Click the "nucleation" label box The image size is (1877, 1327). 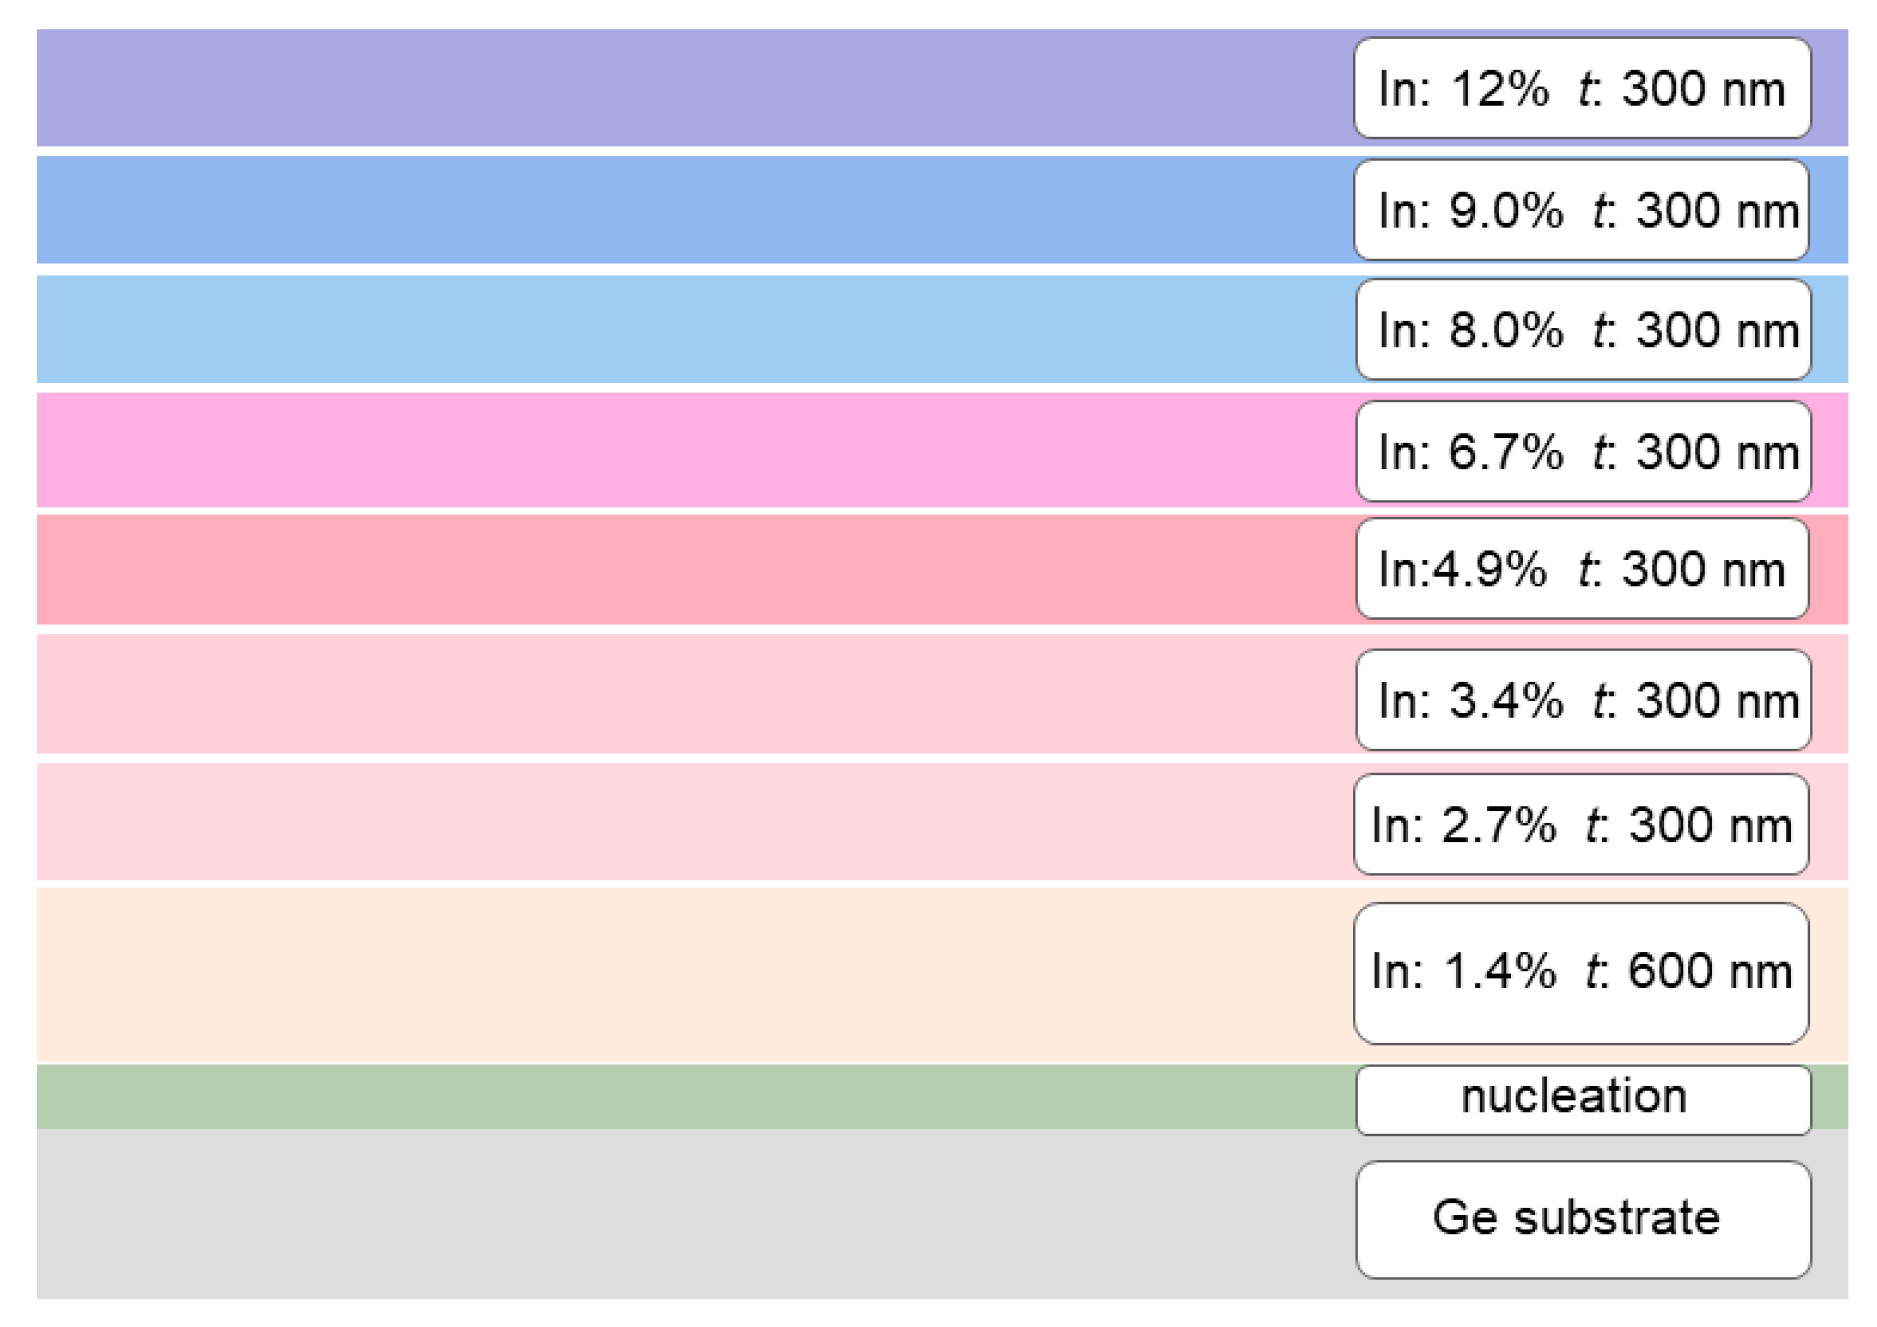[1582, 1099]
